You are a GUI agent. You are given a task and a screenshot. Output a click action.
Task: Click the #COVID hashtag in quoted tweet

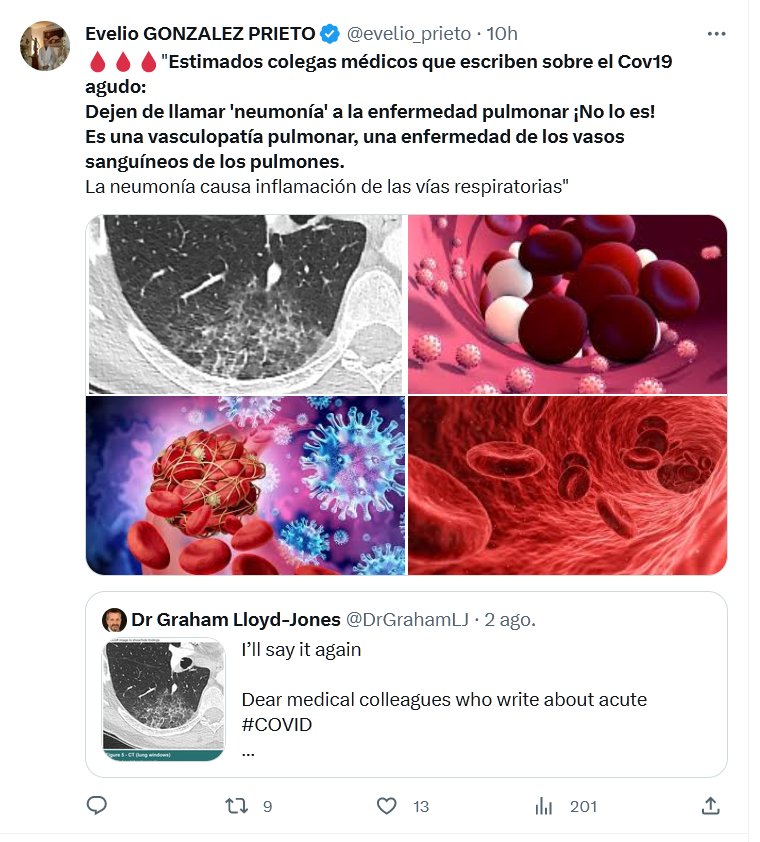tap(277, 724)
